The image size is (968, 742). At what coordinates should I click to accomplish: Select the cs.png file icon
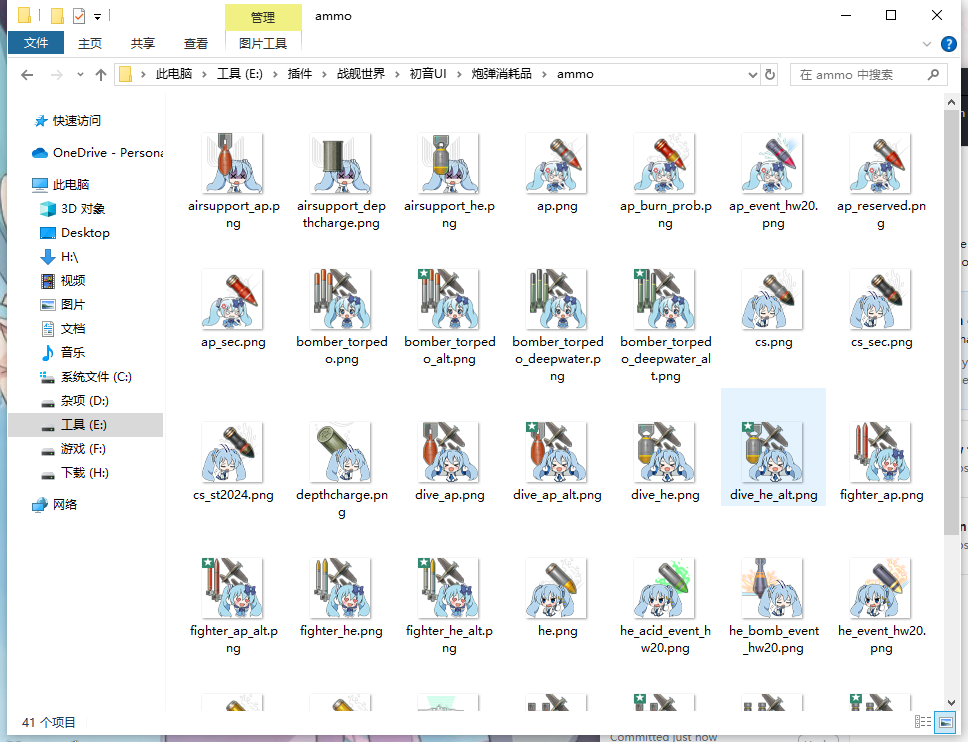pos(773,299)
